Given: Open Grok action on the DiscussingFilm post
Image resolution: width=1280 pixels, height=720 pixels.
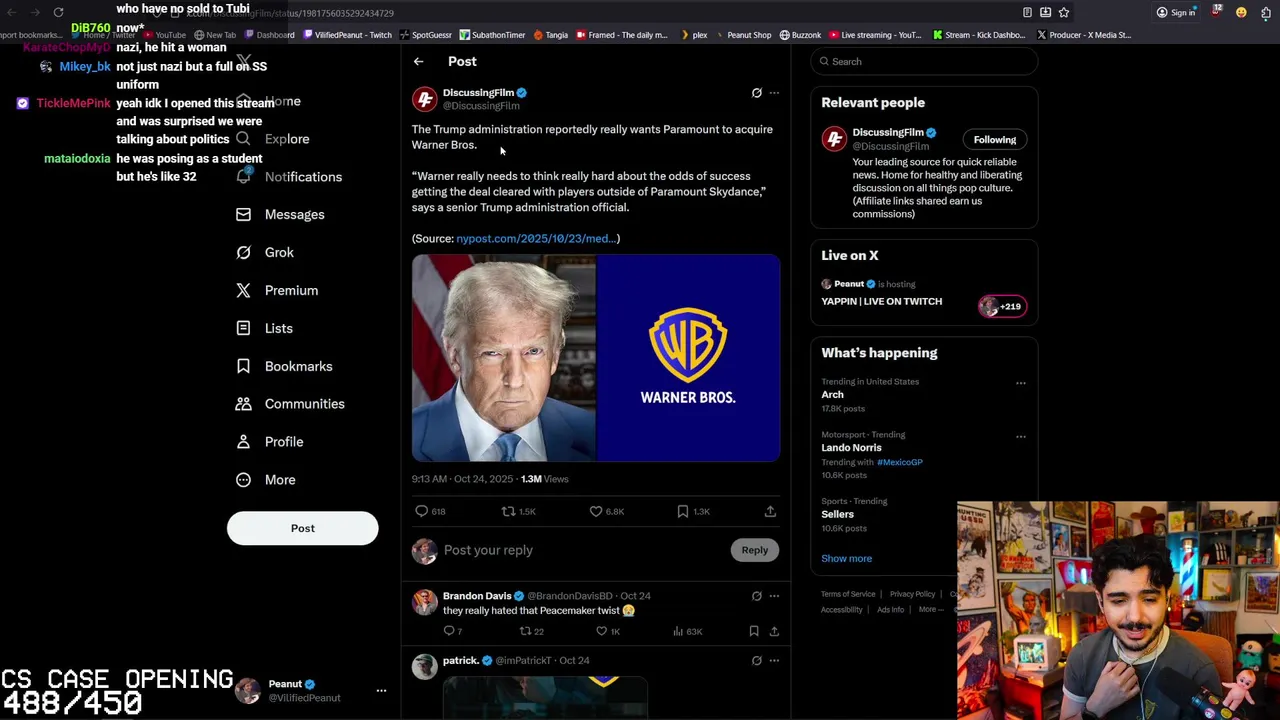Looking at the screenshot, I should [757, 93].
